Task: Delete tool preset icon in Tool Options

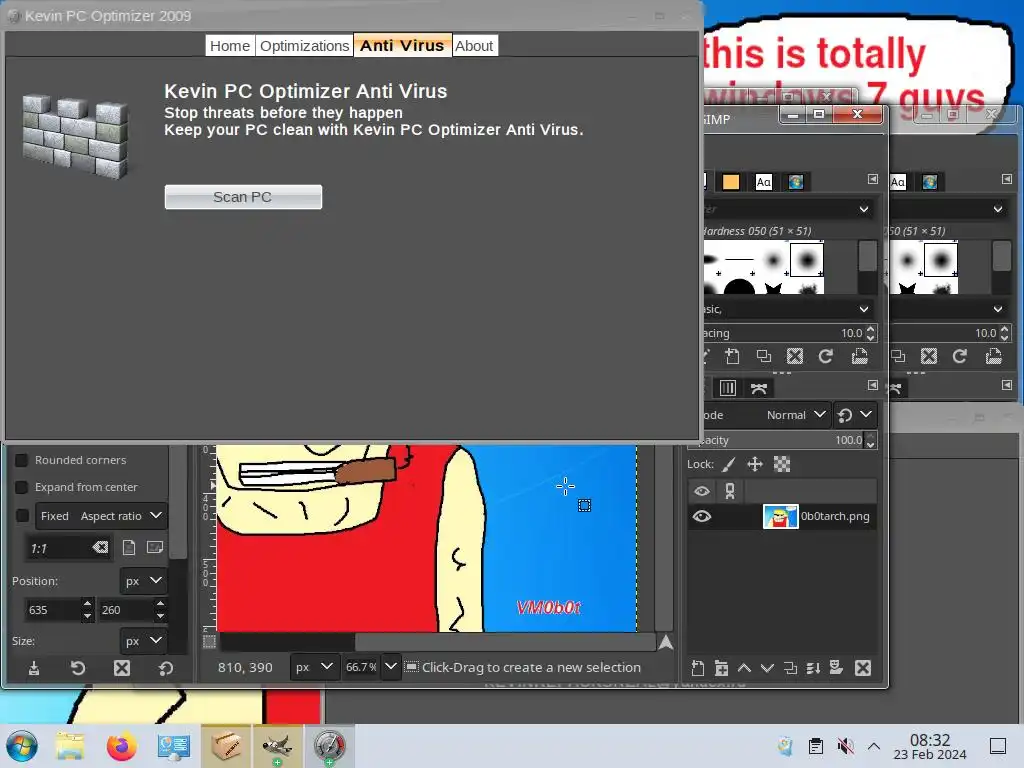Action: tap(121, 668)
